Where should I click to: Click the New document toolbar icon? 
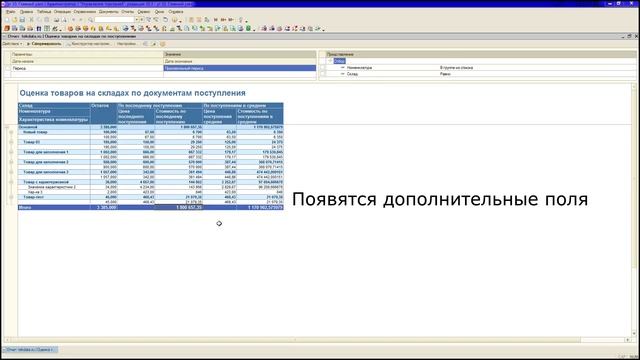pyautogui.click(x=7, y=20)
